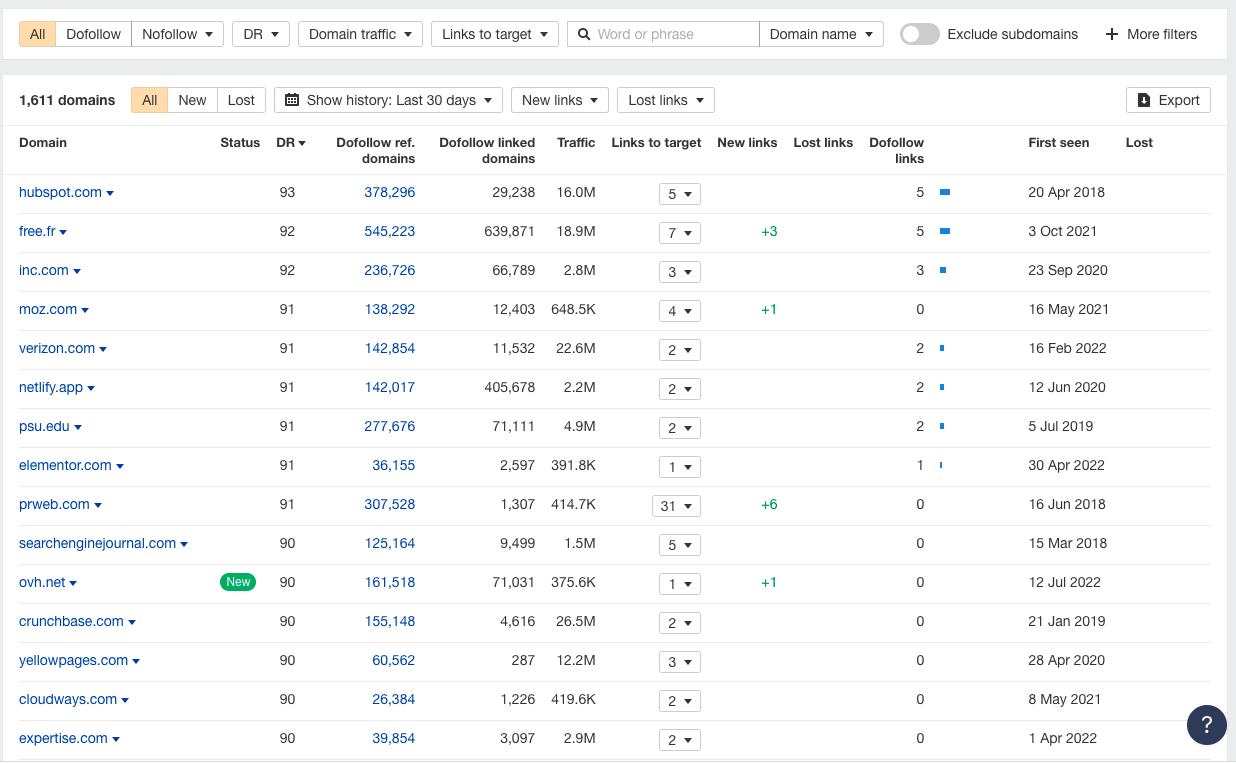1236x764 pixels.
Task: Click the +6 new links for prweb.com
Action: click(769, 504)
